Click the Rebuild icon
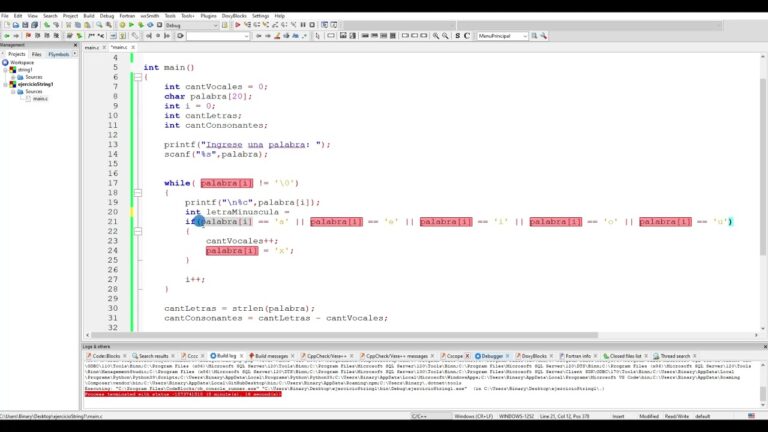This screenshot has width=768, height=432. pyautogui.click(x=150, y=25)
